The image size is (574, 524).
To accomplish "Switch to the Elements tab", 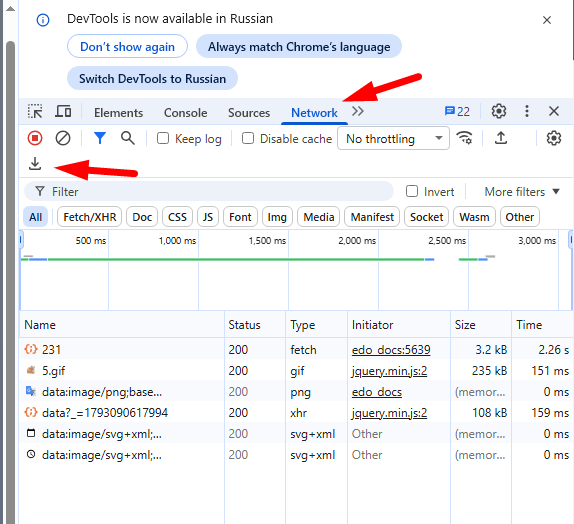I will (118, 113).
